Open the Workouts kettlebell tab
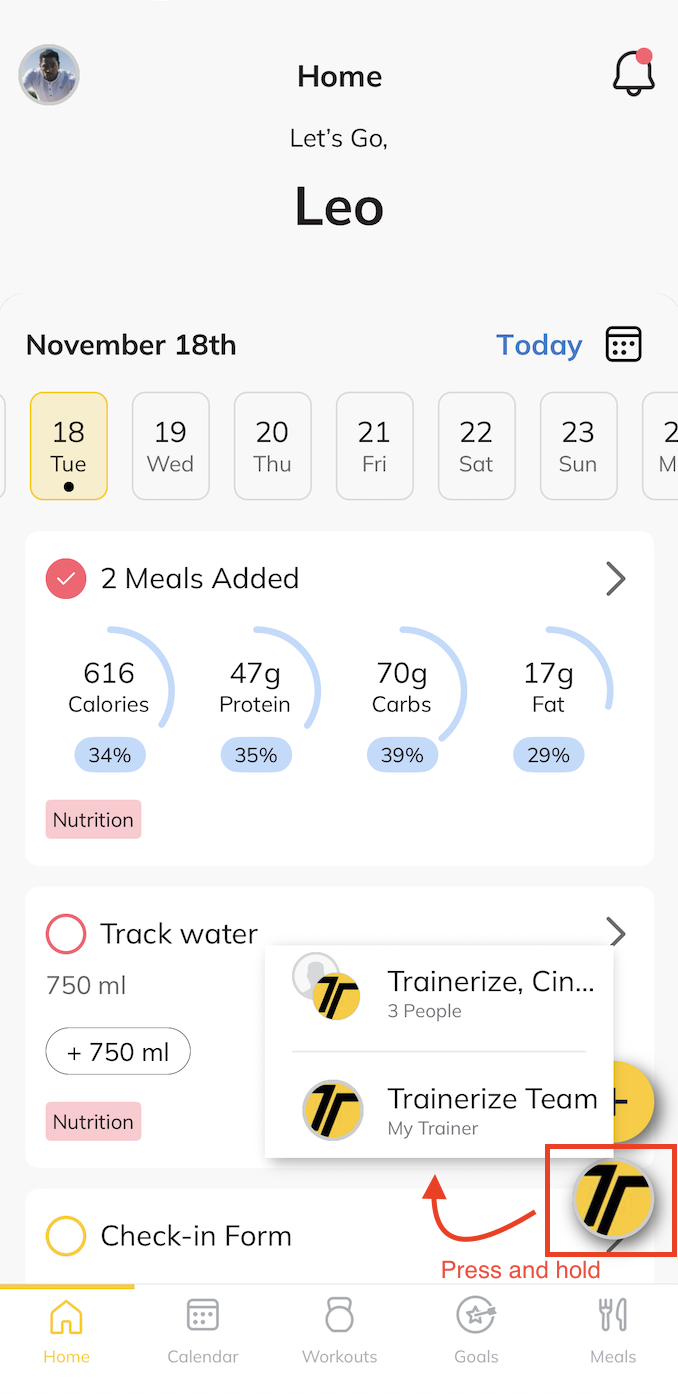This screenshot has height=1394, width=678. click(x=339, y=1329)
